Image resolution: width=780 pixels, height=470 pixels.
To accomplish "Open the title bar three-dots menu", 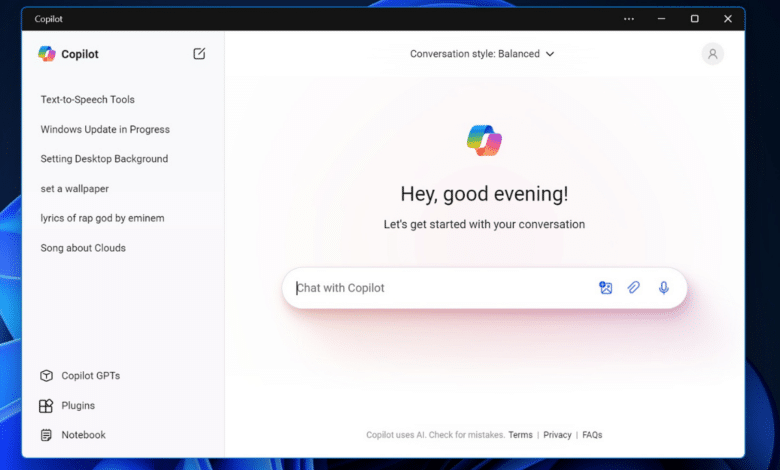I will [629, 19].
